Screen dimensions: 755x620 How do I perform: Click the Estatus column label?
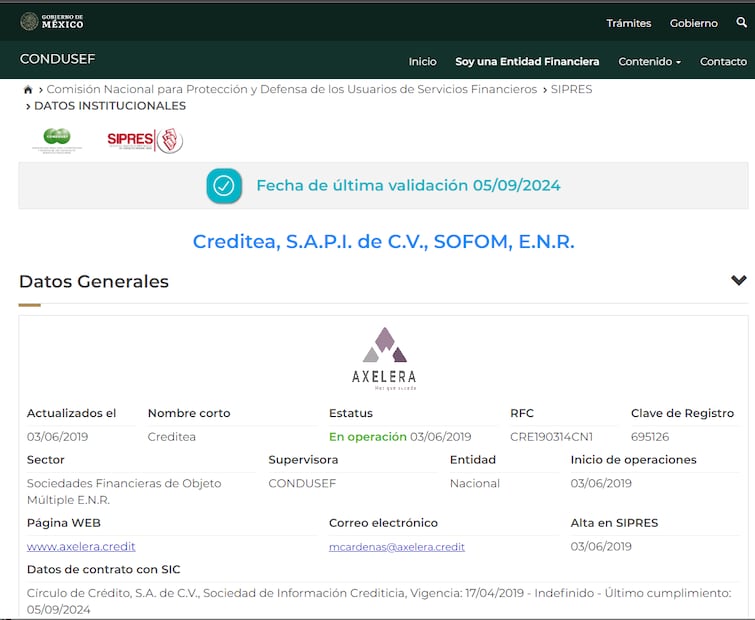pos(351,413)
